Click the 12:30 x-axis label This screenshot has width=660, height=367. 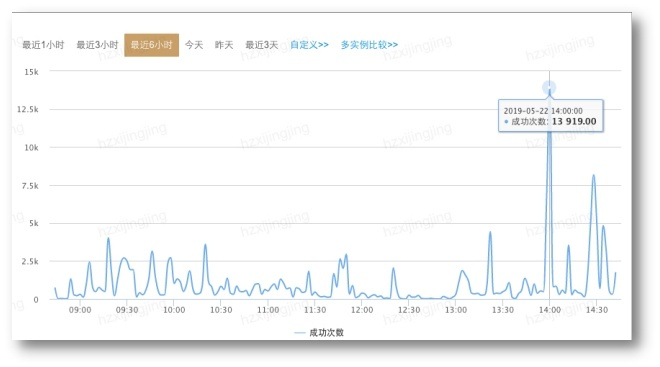pos(409,310)
